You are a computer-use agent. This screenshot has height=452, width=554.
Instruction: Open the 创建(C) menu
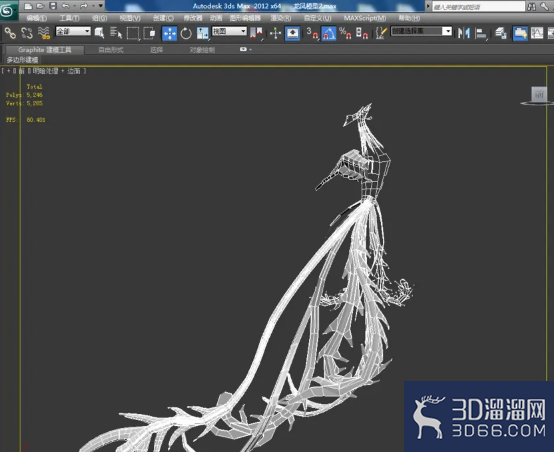click(x=163, y=18)
